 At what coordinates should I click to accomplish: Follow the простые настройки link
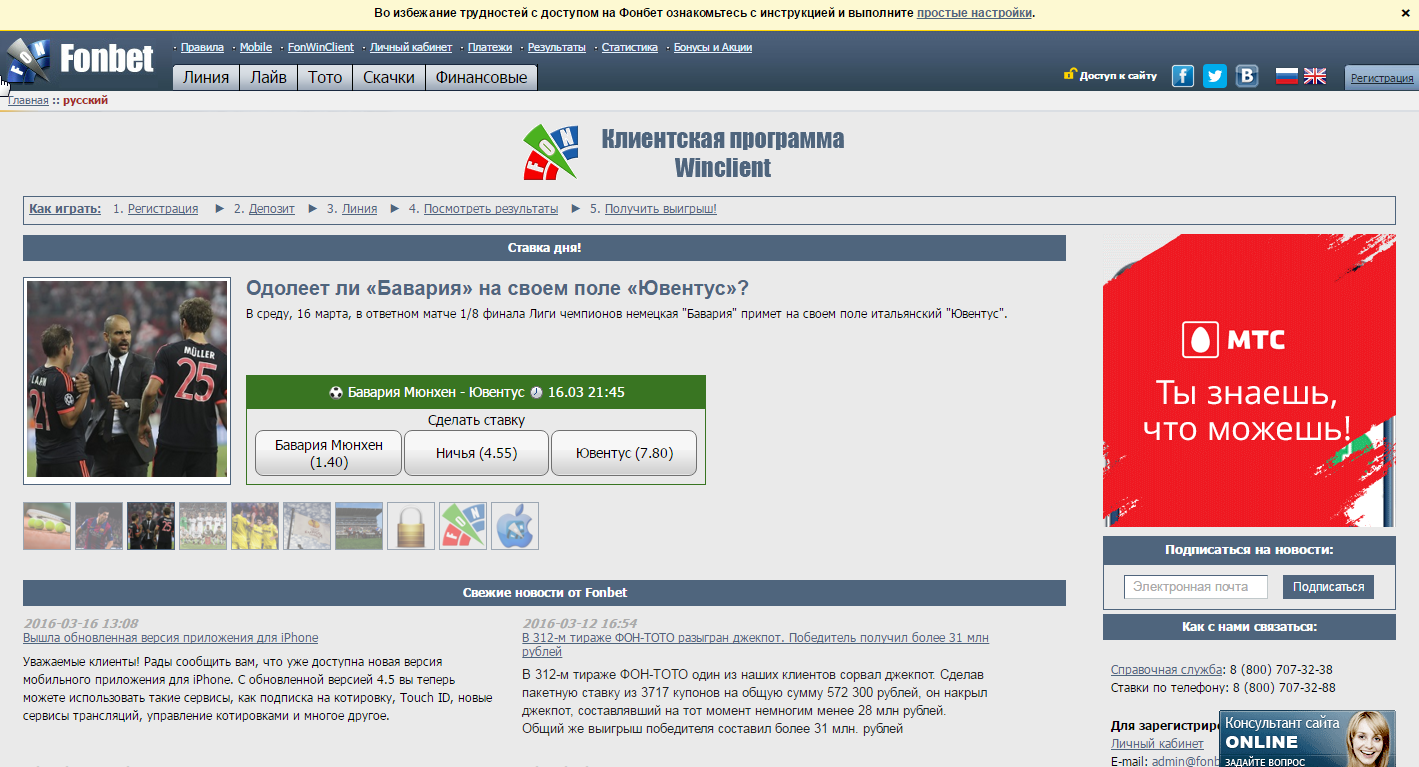coord(975,13)
